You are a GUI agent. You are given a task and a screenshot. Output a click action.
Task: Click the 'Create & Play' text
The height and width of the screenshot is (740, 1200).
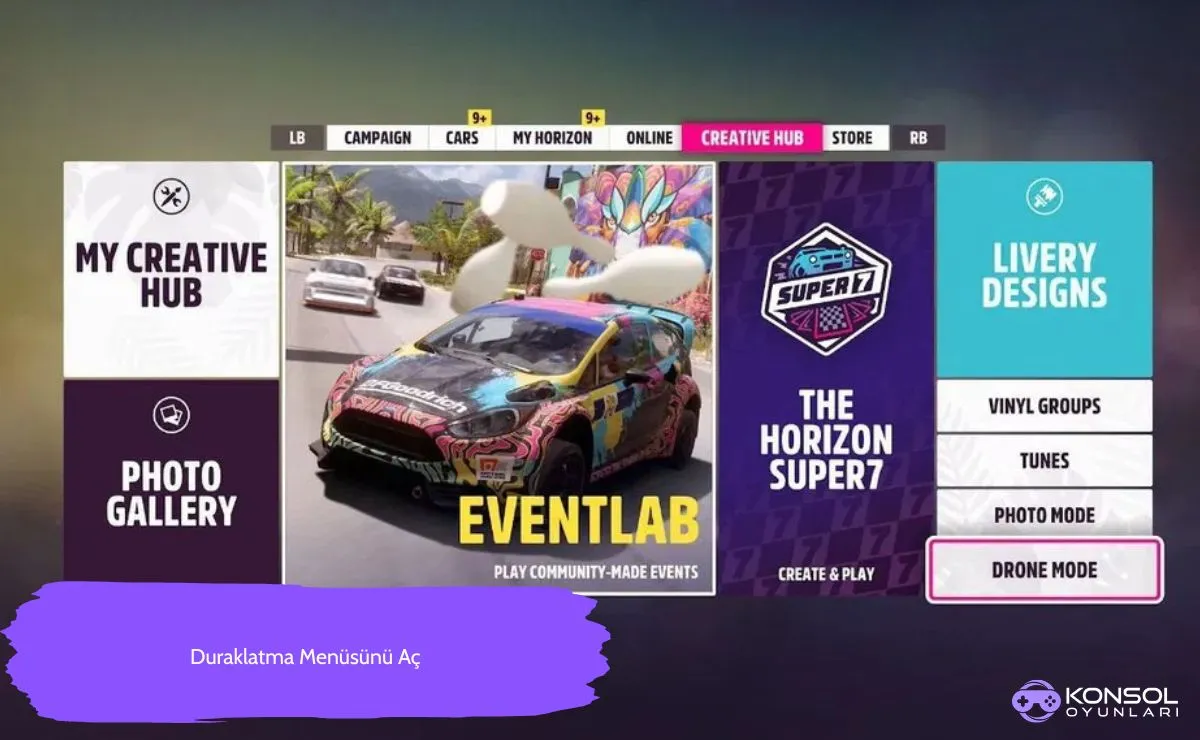point(826,574)
